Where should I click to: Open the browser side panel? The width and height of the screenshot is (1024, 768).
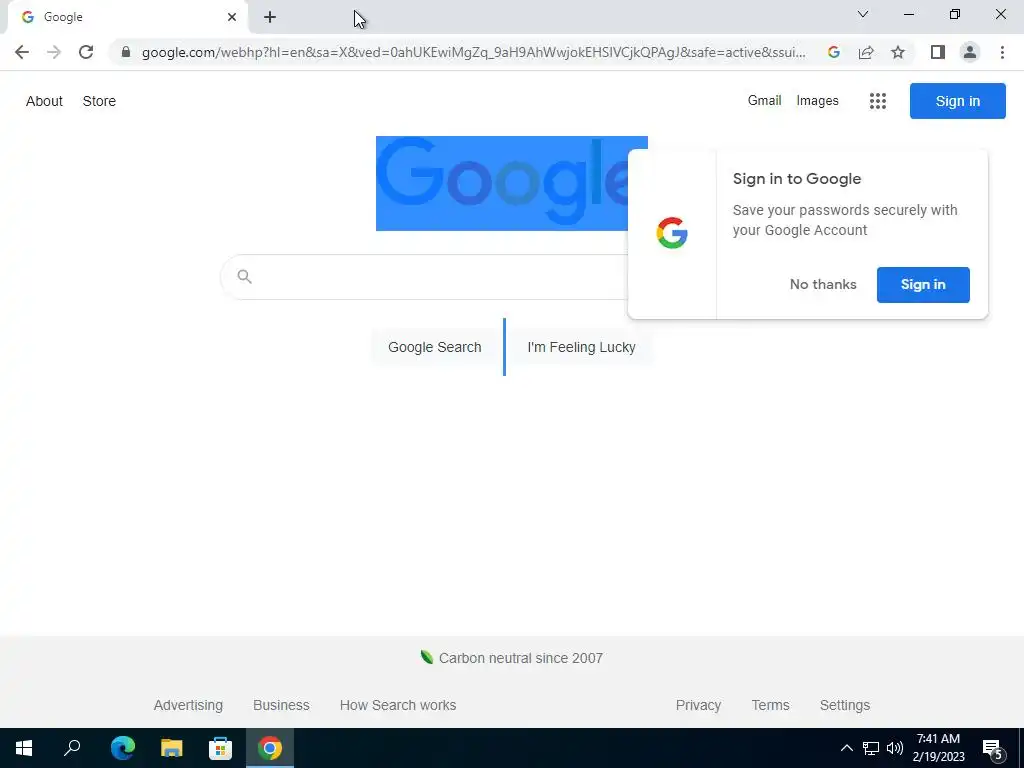[x=938, y=52]
